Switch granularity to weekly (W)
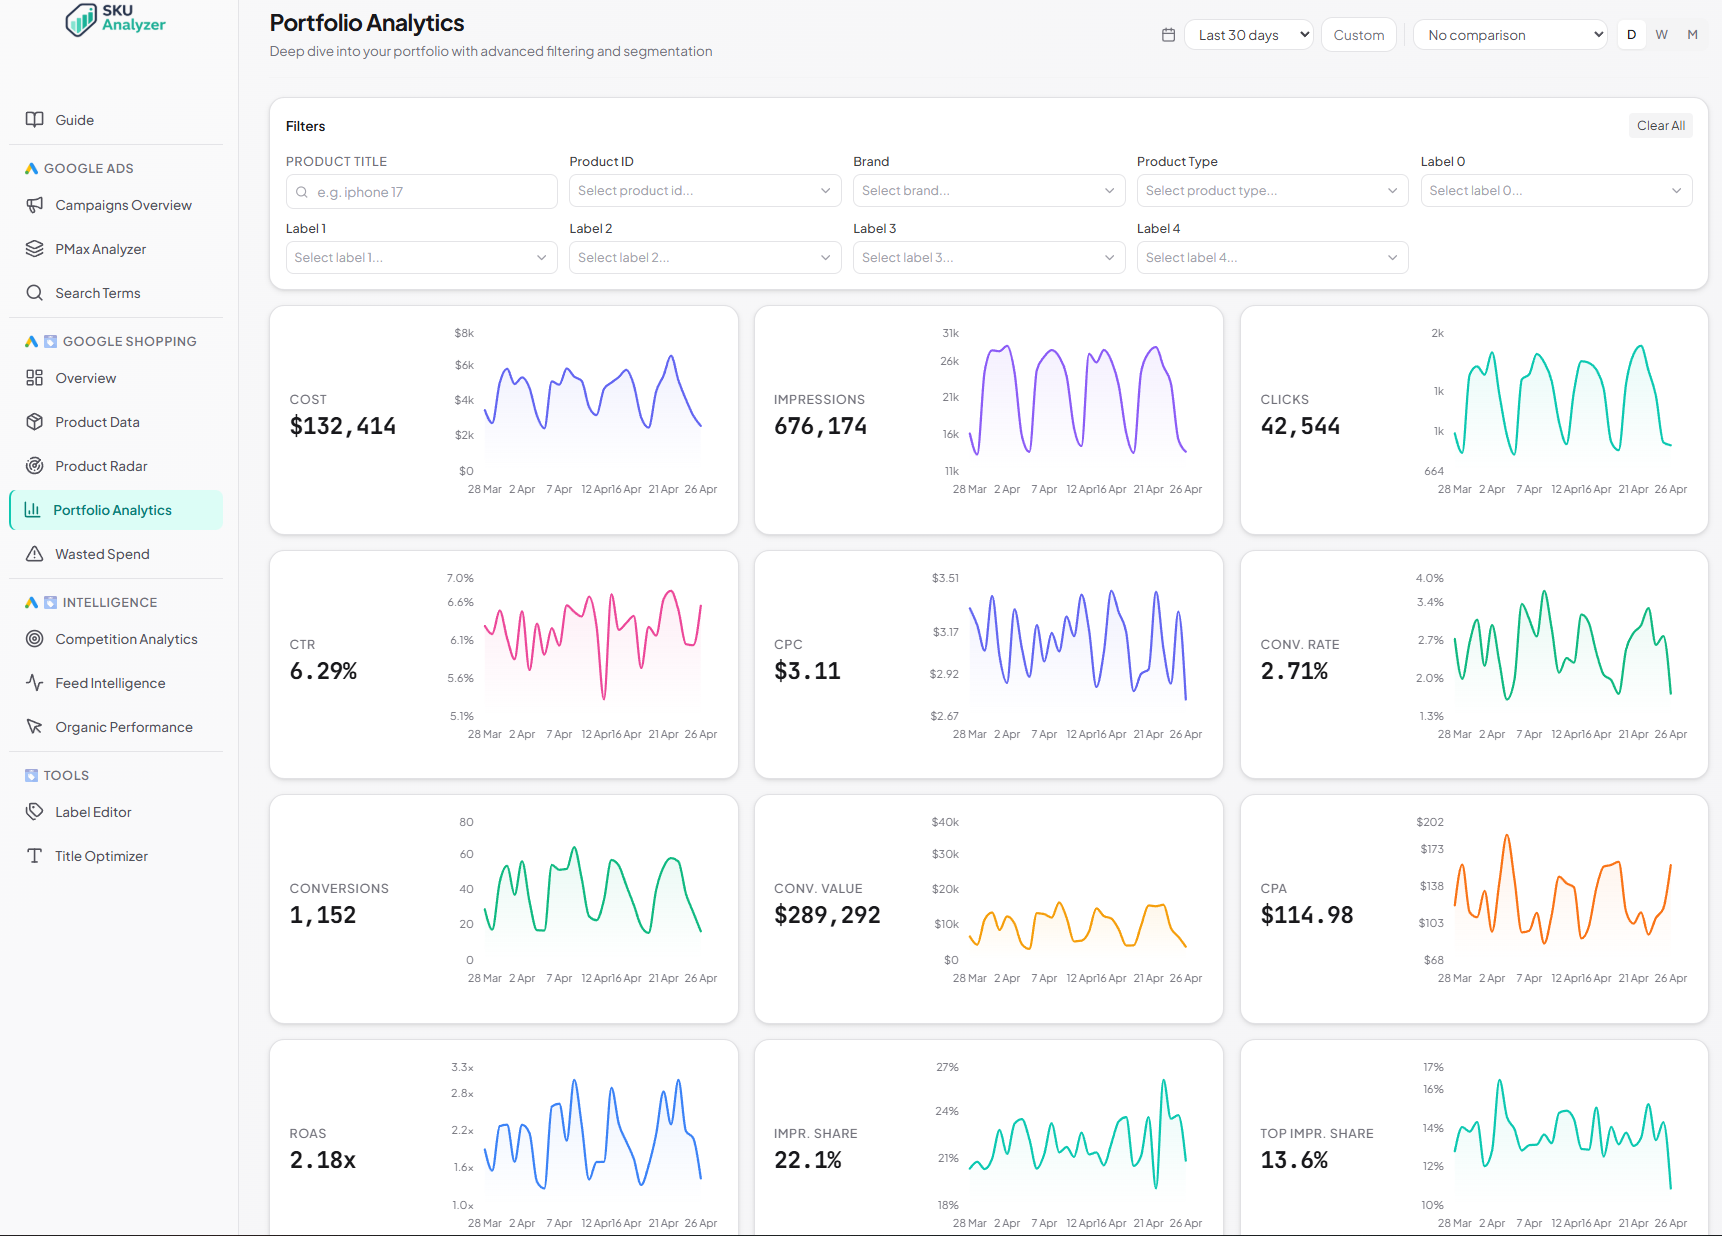 (x=1662, y=35)
